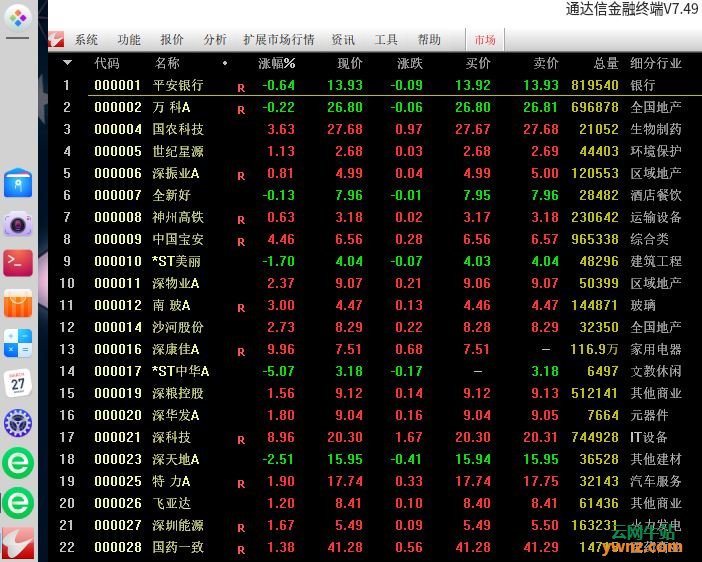Click the 酒店餐饮 industry cell
This screenshot has width=702, height=562.
click(x=656, y=195)
